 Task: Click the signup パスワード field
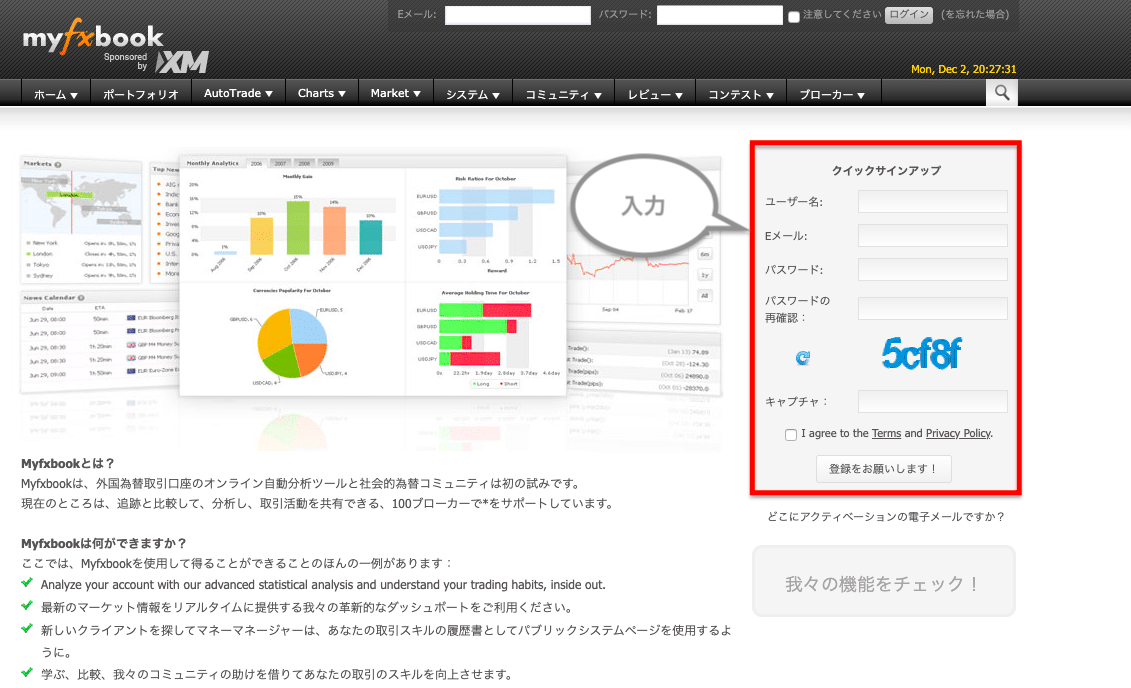tap(933, 269)
